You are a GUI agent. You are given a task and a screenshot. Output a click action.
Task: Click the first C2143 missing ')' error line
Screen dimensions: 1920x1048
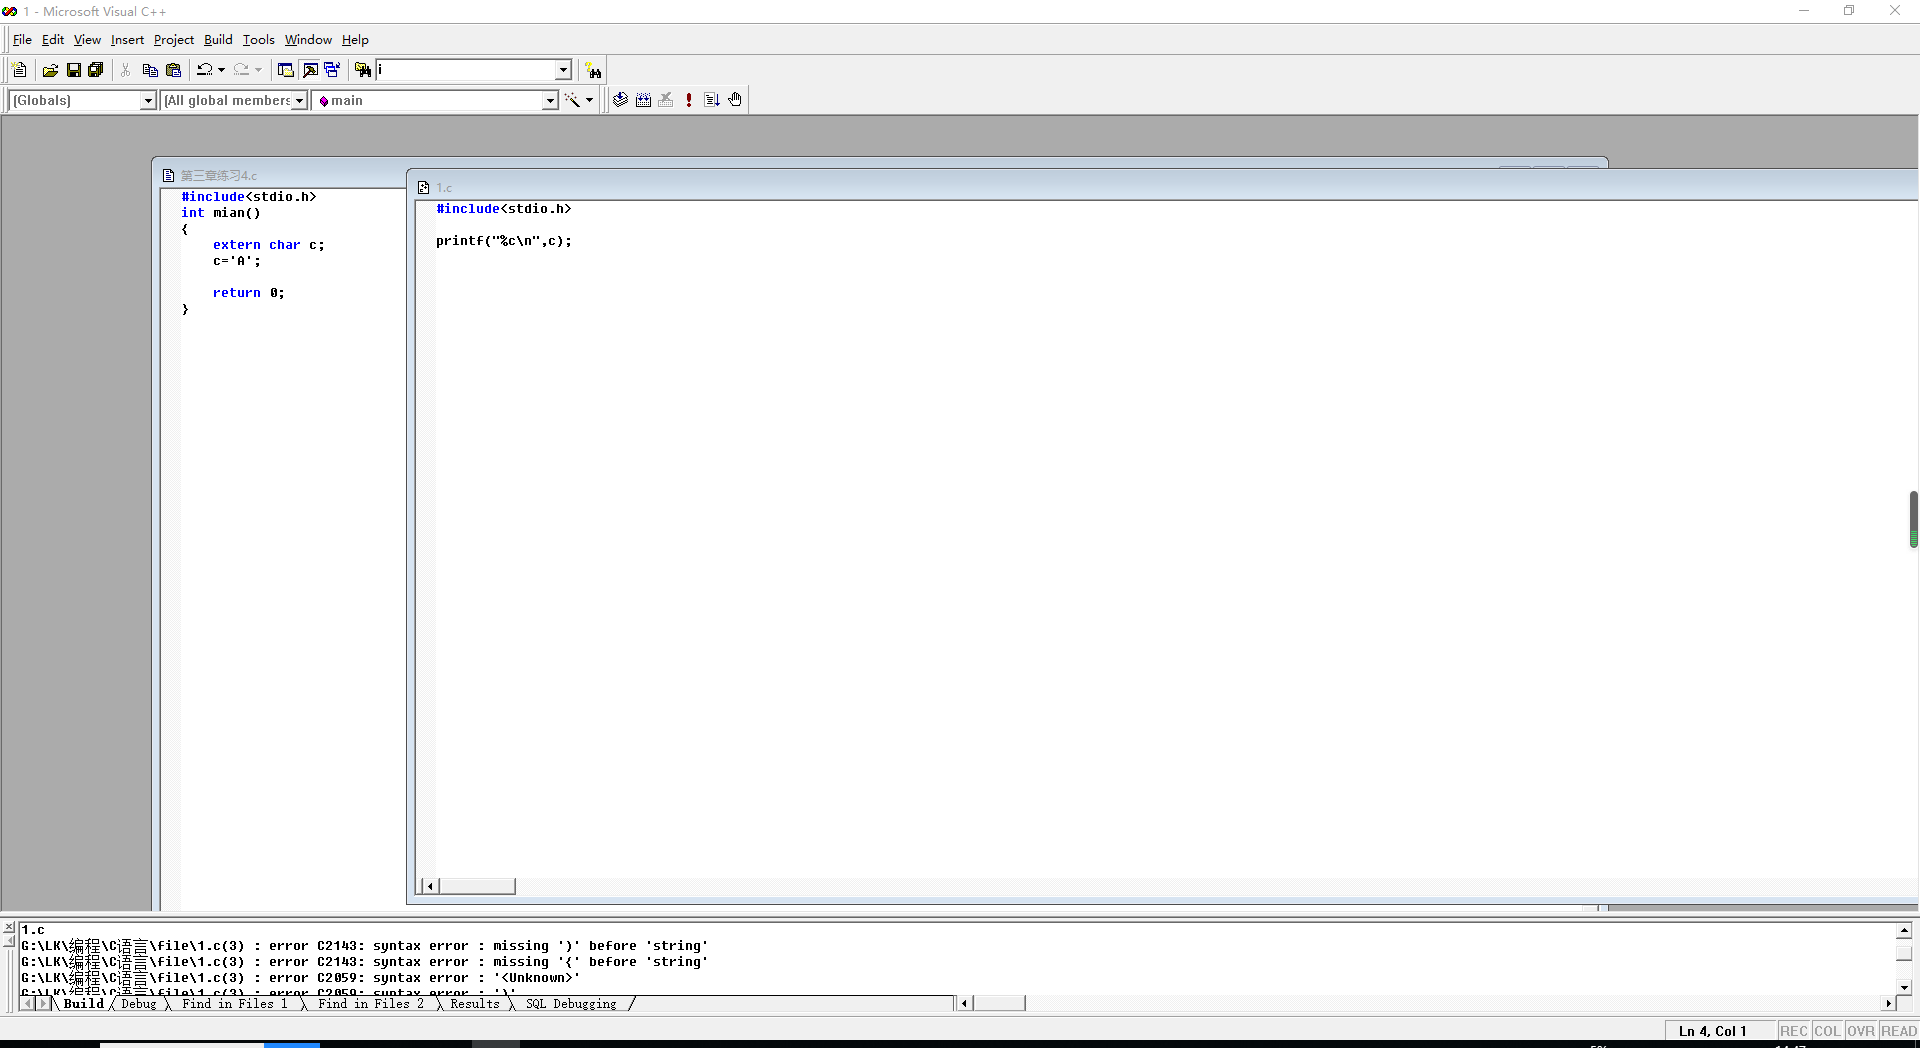pyautogui.click(x=364, y=946)
